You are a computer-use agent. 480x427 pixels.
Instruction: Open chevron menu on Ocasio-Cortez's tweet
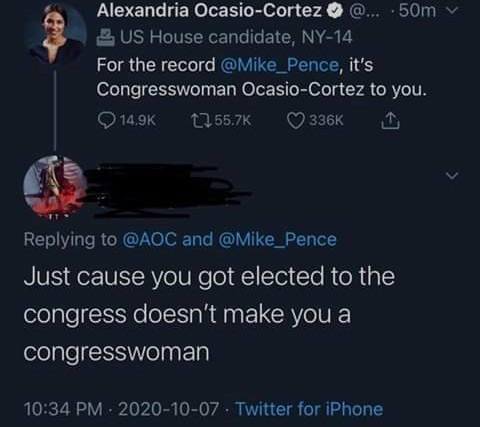(451, 10)
